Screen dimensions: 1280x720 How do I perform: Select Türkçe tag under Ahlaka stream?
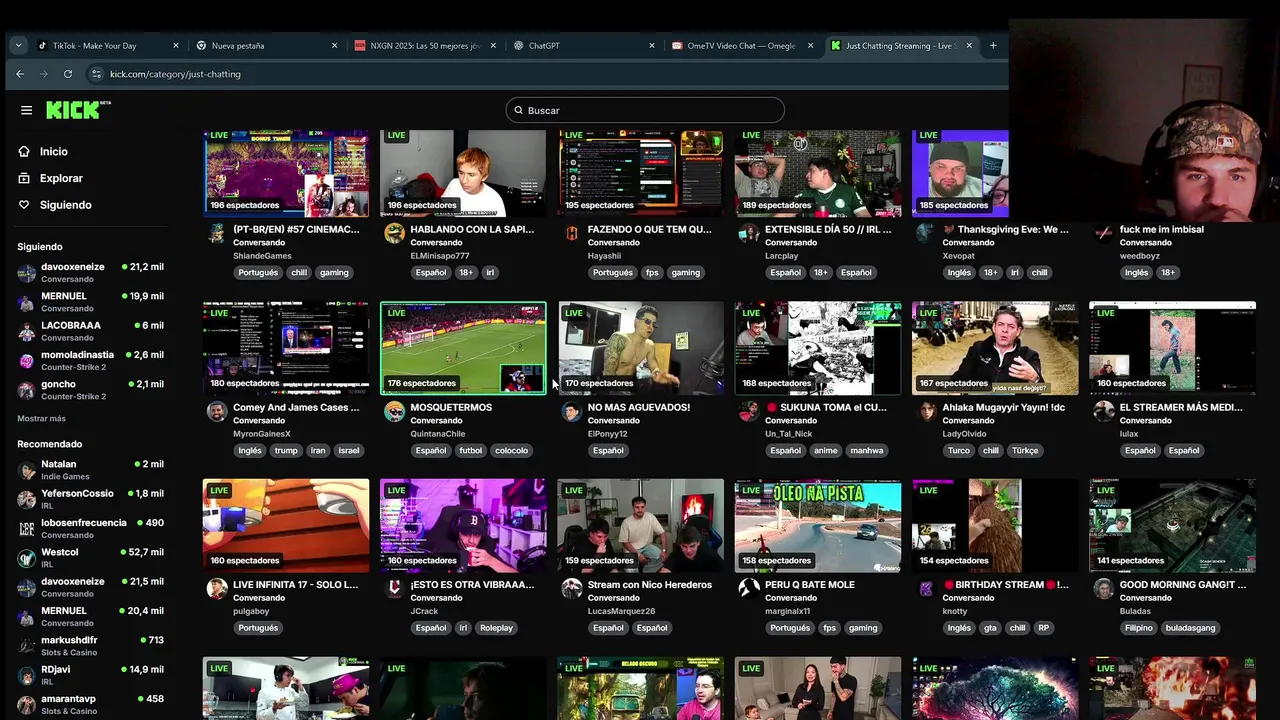[x=1025, y=451]
